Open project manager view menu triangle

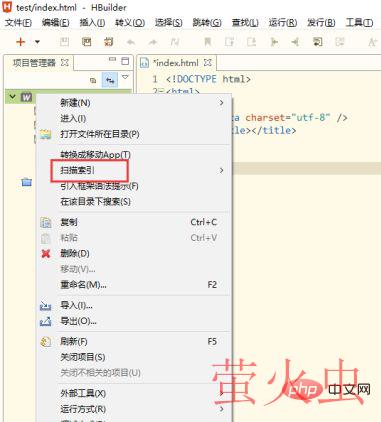coord(125,77)
